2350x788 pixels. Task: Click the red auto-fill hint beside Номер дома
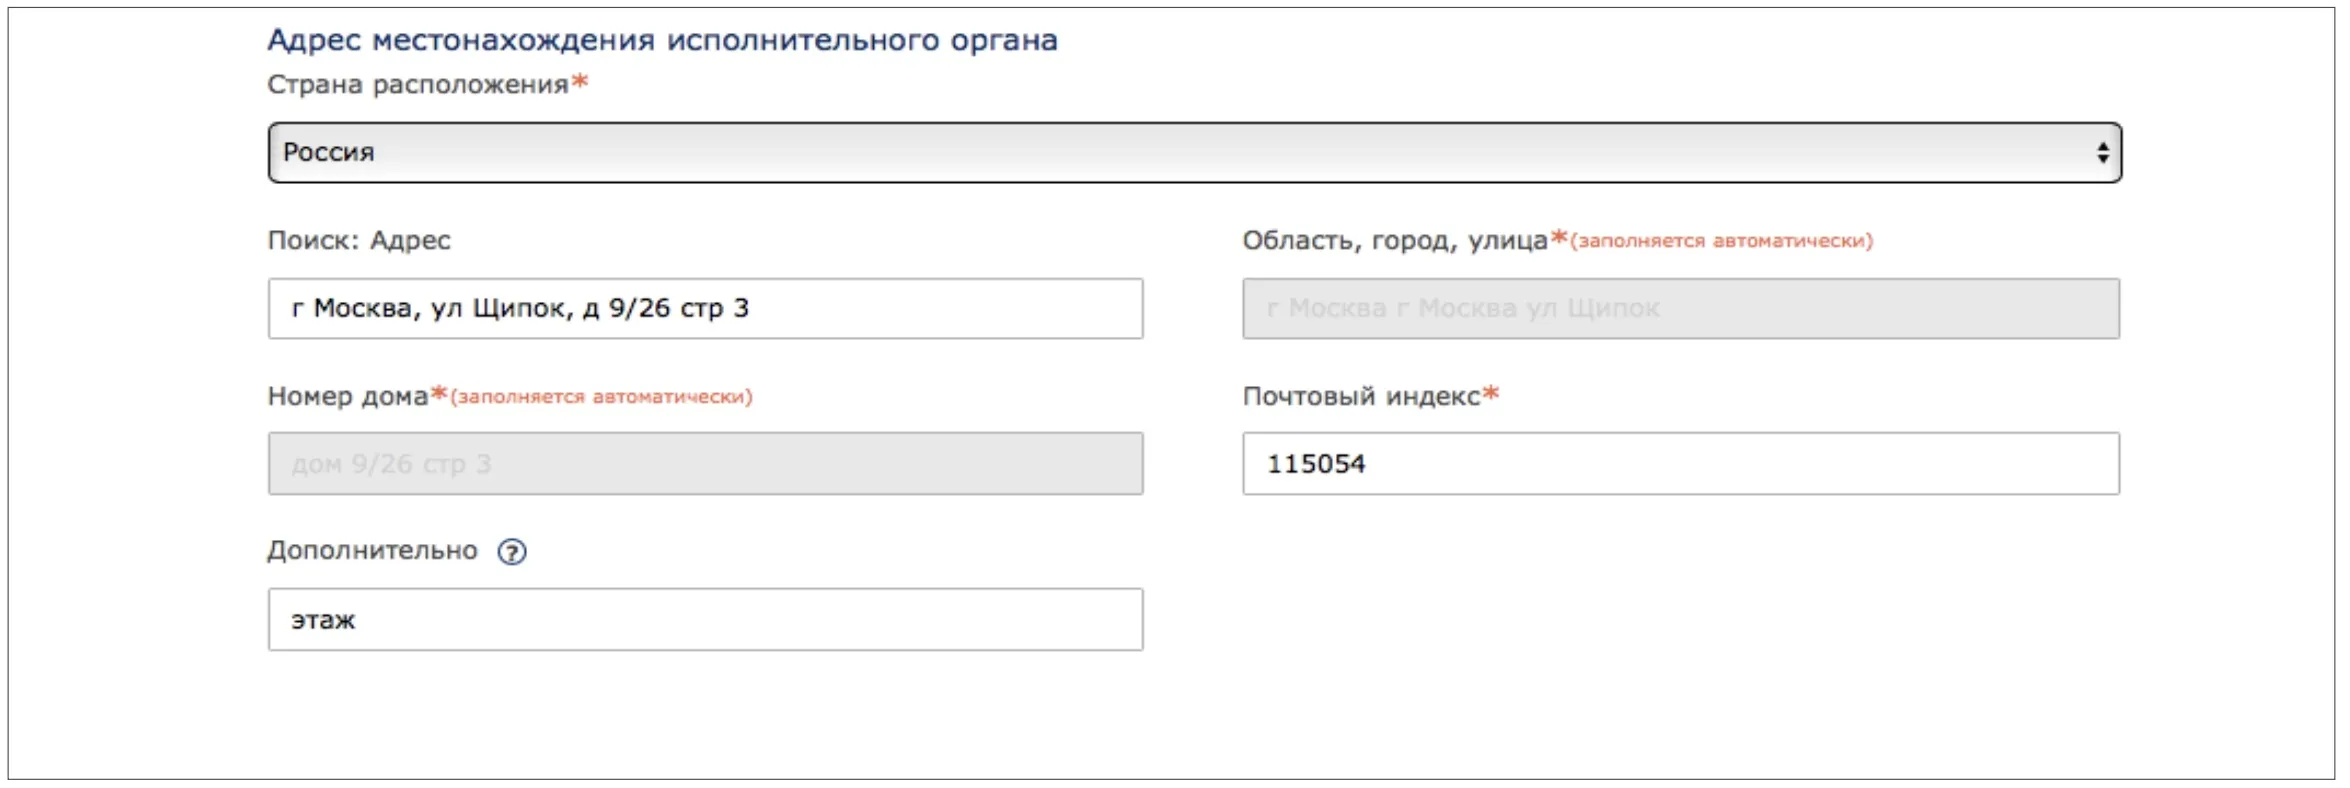coord(601,398)
